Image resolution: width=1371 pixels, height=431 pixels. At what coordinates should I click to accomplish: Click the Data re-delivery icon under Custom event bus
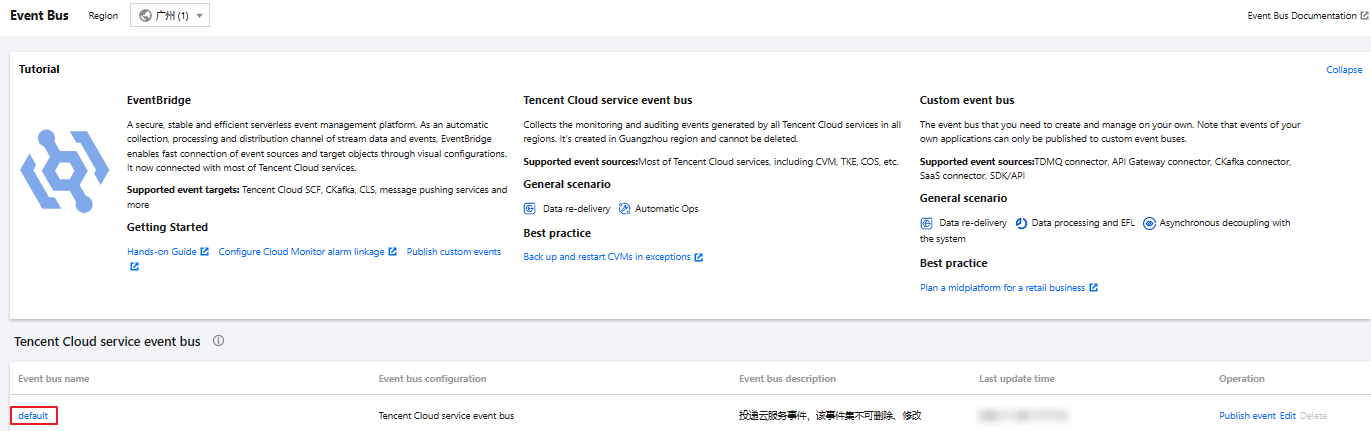pyautogui.click(x=927, y=223)
